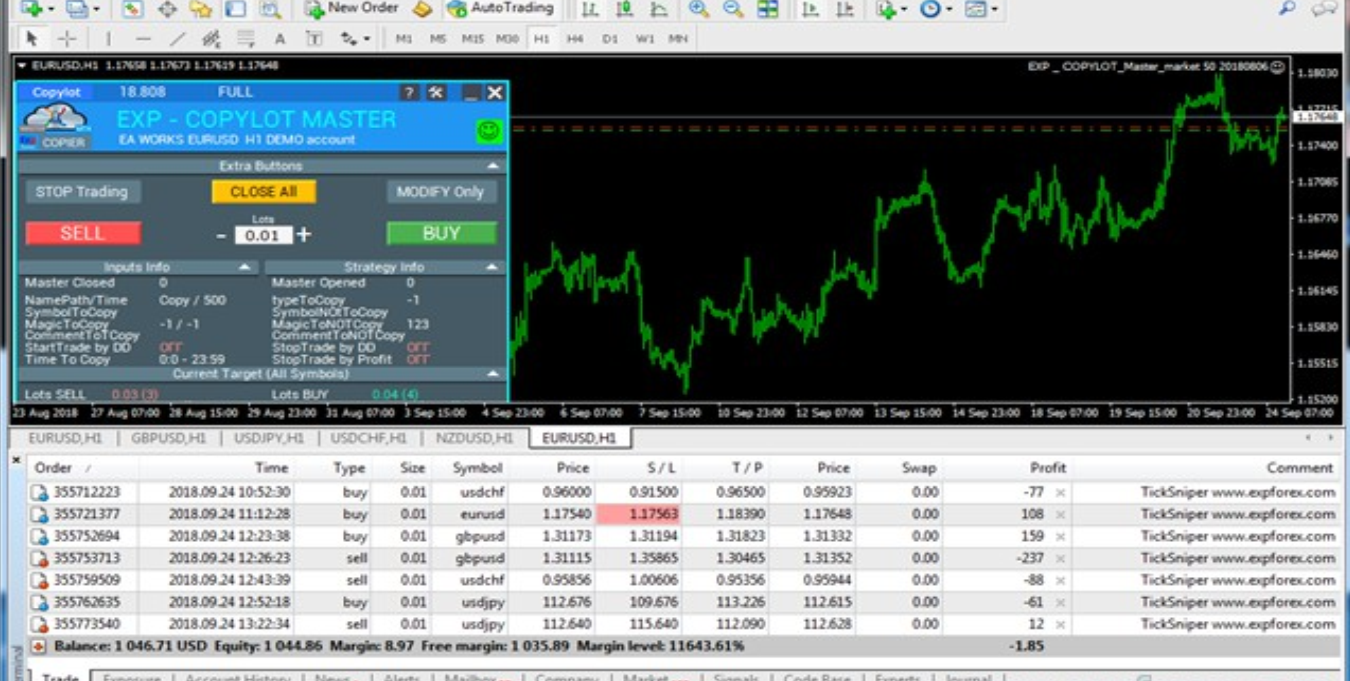Select the text label 'A' tool
The height and width of the screenshot is (681, 1350).
pyautogui.click(x=280, y=39)
